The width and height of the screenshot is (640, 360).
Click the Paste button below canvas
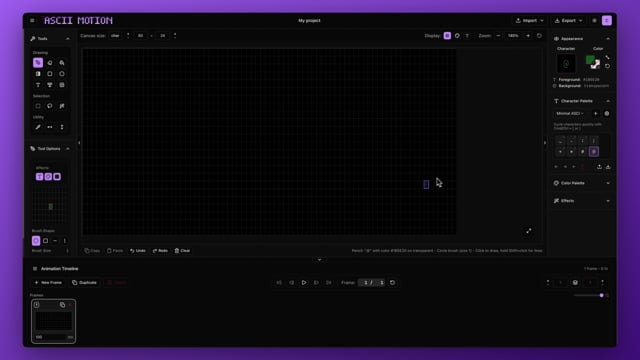(115, 251)
